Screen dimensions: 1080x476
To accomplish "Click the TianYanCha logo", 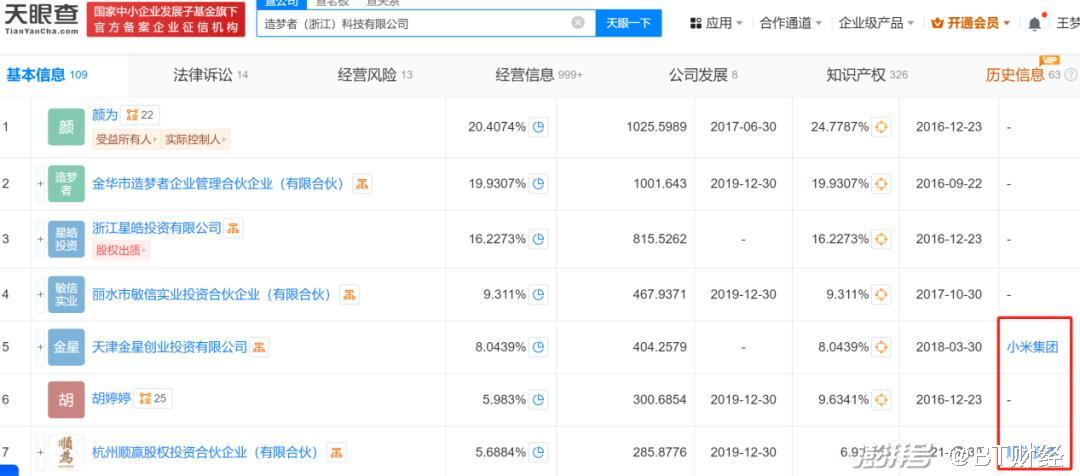I will 40,20.
